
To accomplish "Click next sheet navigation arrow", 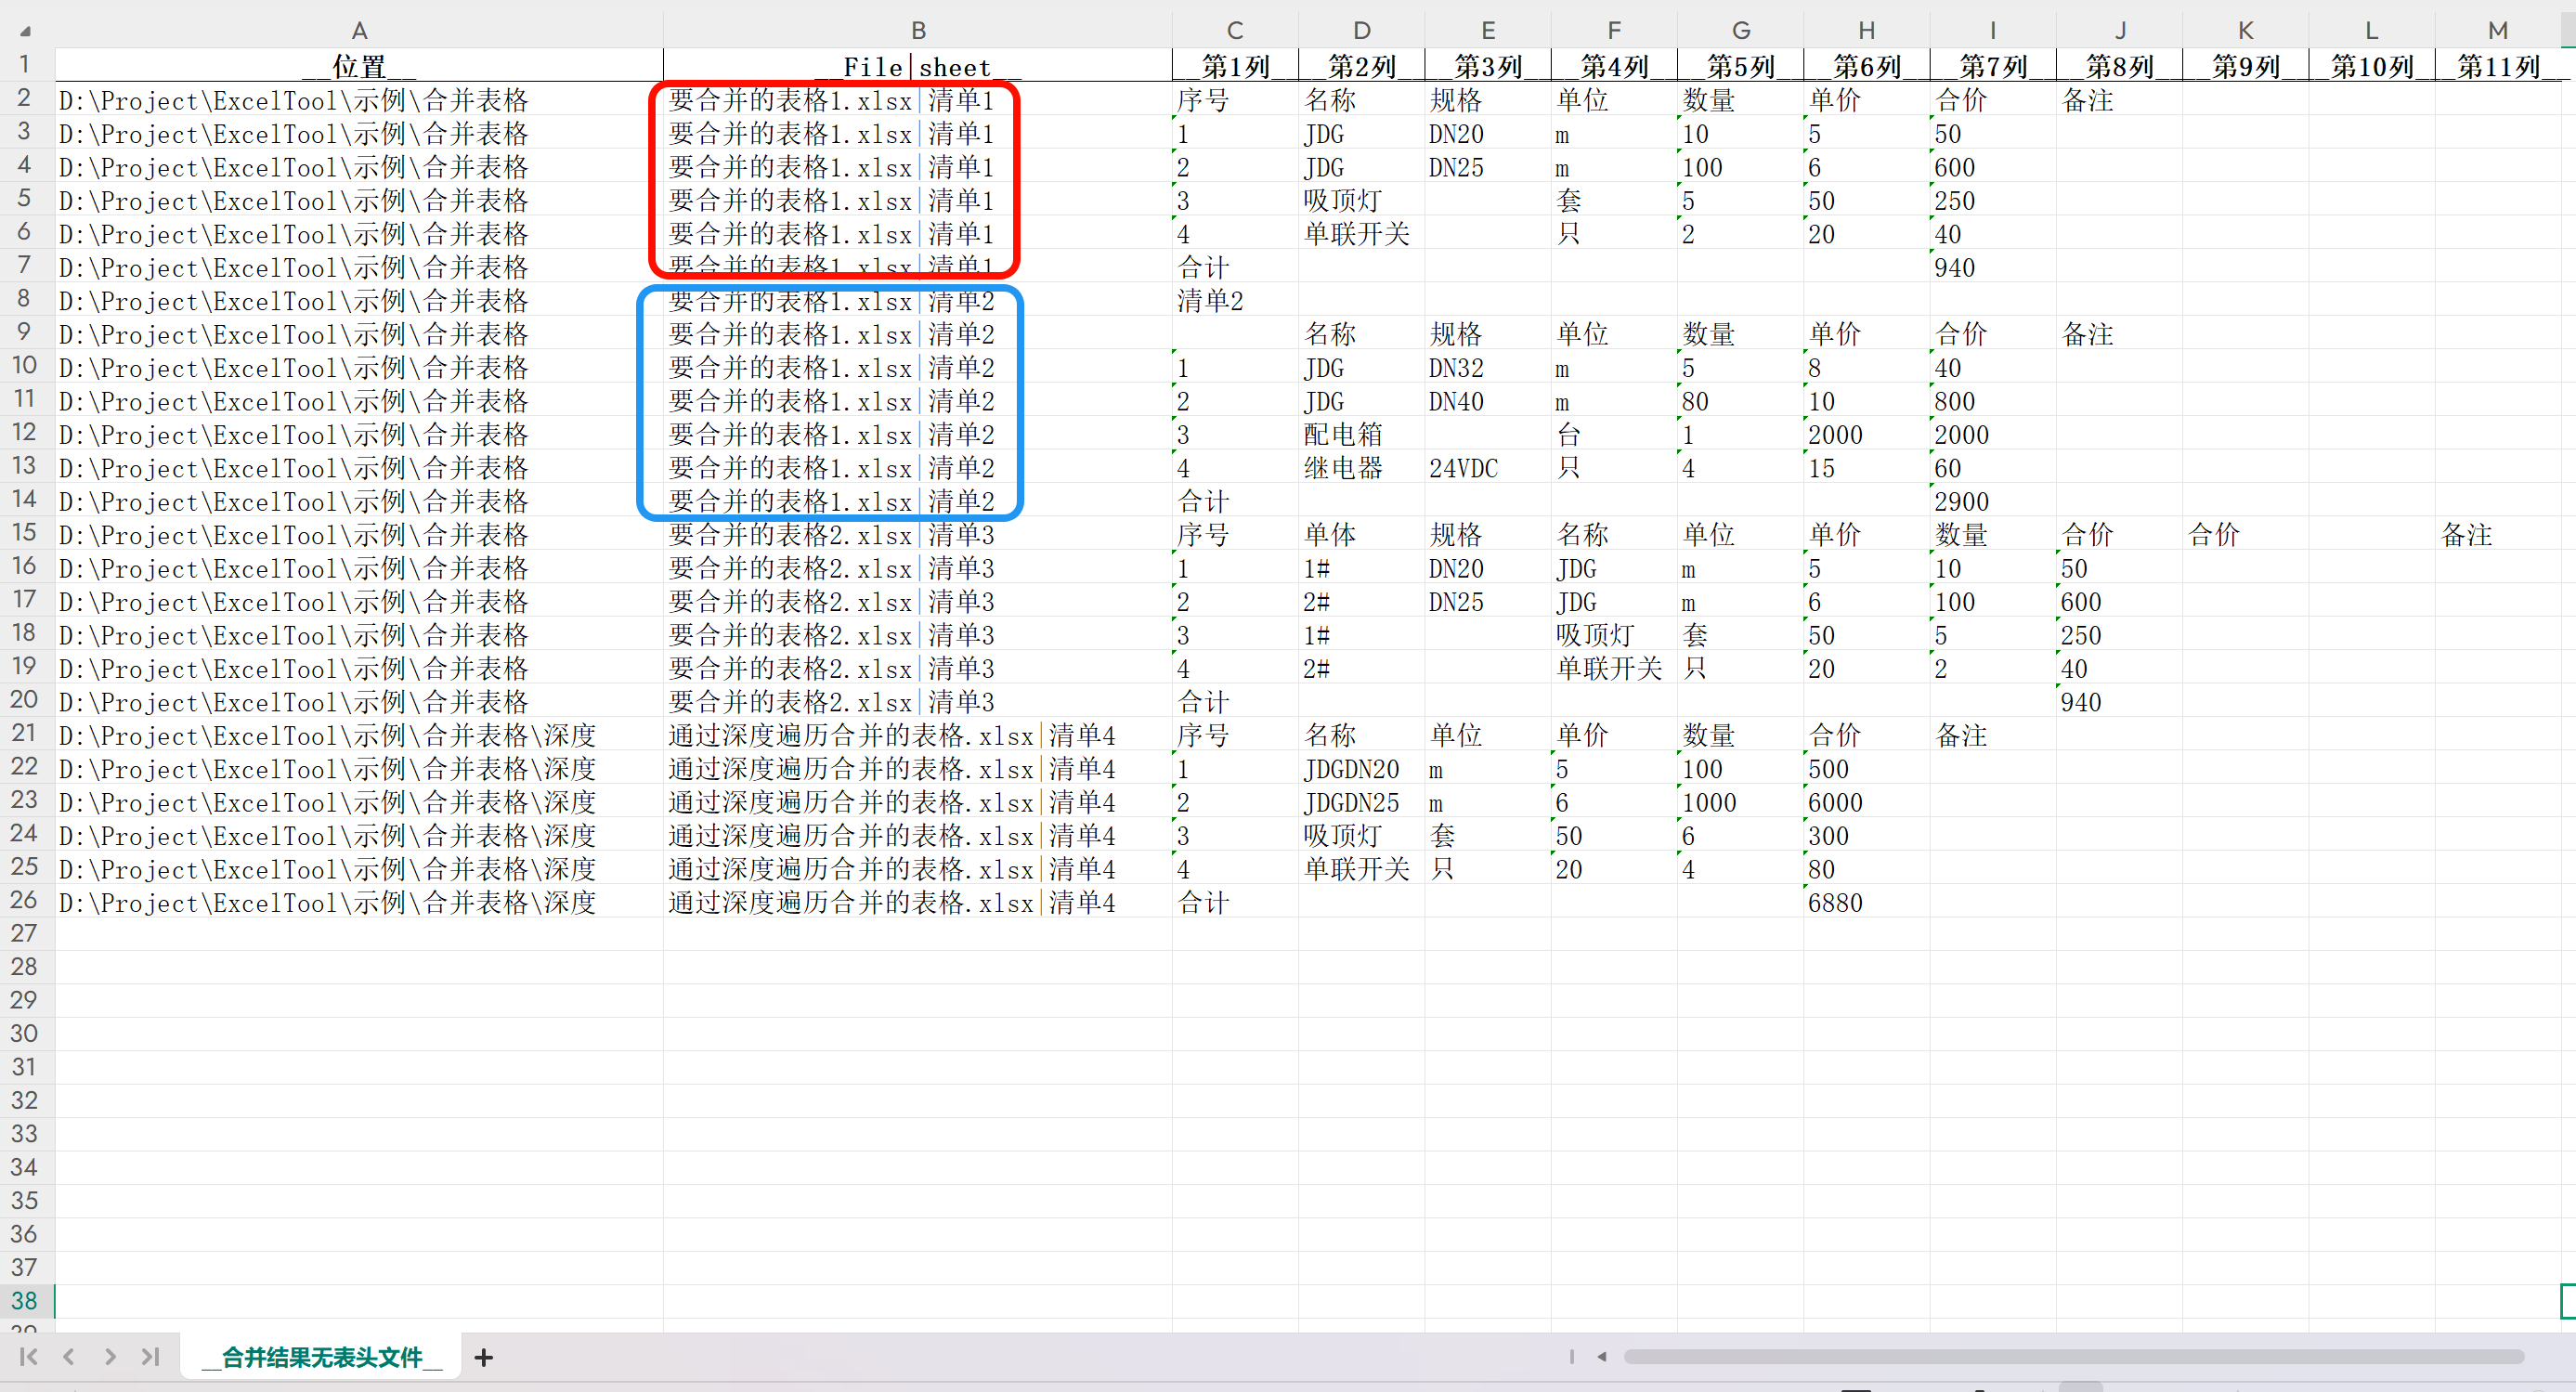I will (x=110, y=1356).
